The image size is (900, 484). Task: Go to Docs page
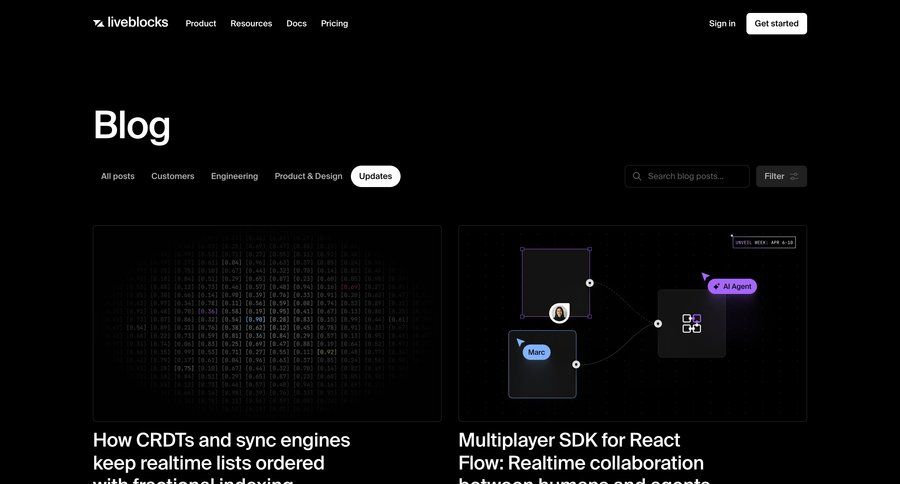[296, 24]
